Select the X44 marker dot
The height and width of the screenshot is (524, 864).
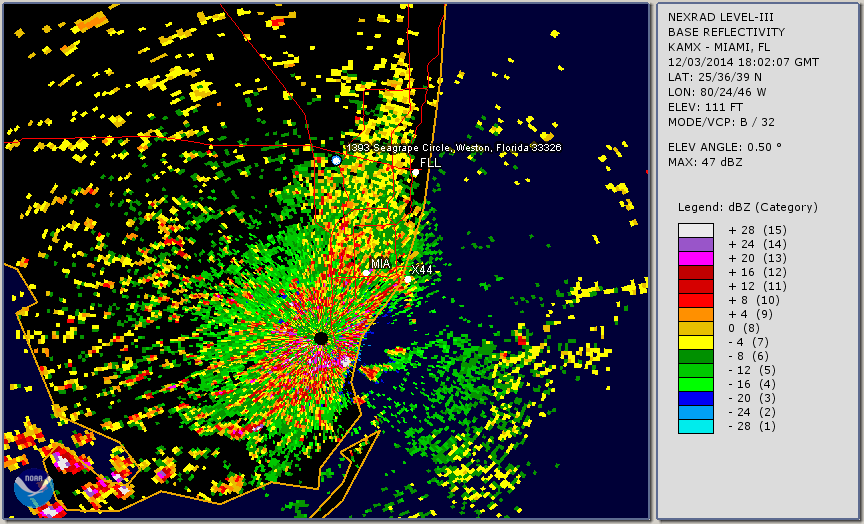click(x=408, y=280)
